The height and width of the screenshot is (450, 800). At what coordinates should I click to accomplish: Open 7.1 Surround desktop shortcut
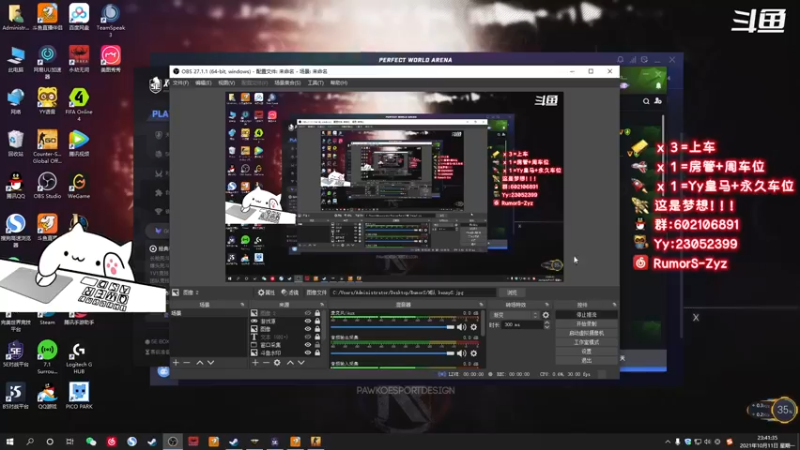[x=47, y=357]
